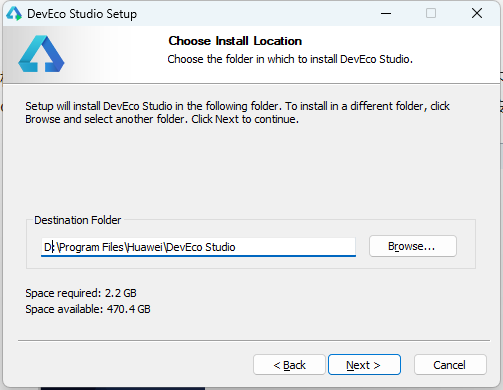Close the DevEco Studio Setup dialog

click(477, 14)
